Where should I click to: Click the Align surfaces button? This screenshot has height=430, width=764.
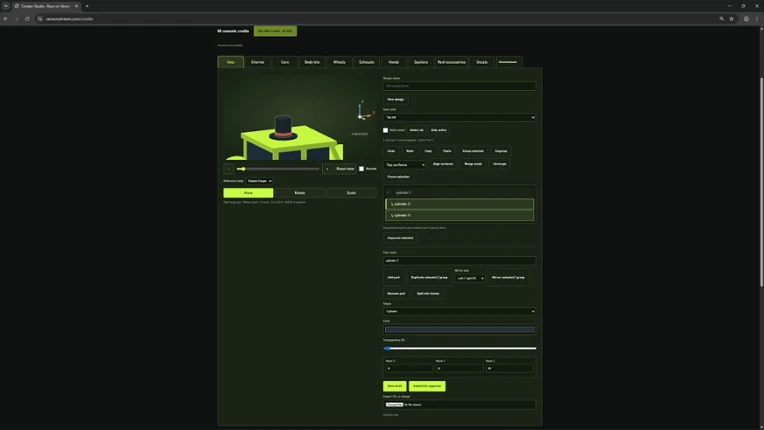click(x=443, y=164)
